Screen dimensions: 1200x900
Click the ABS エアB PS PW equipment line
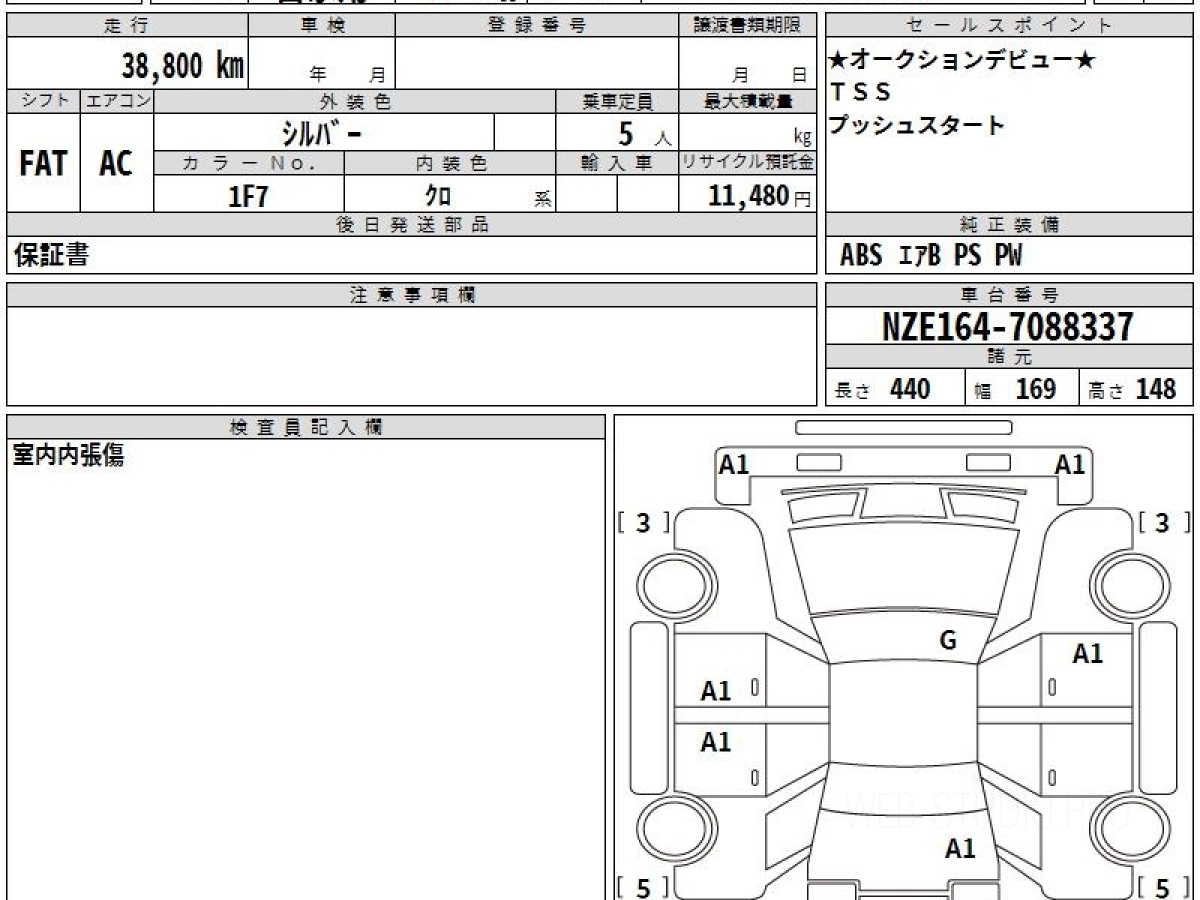click(931, 256)
